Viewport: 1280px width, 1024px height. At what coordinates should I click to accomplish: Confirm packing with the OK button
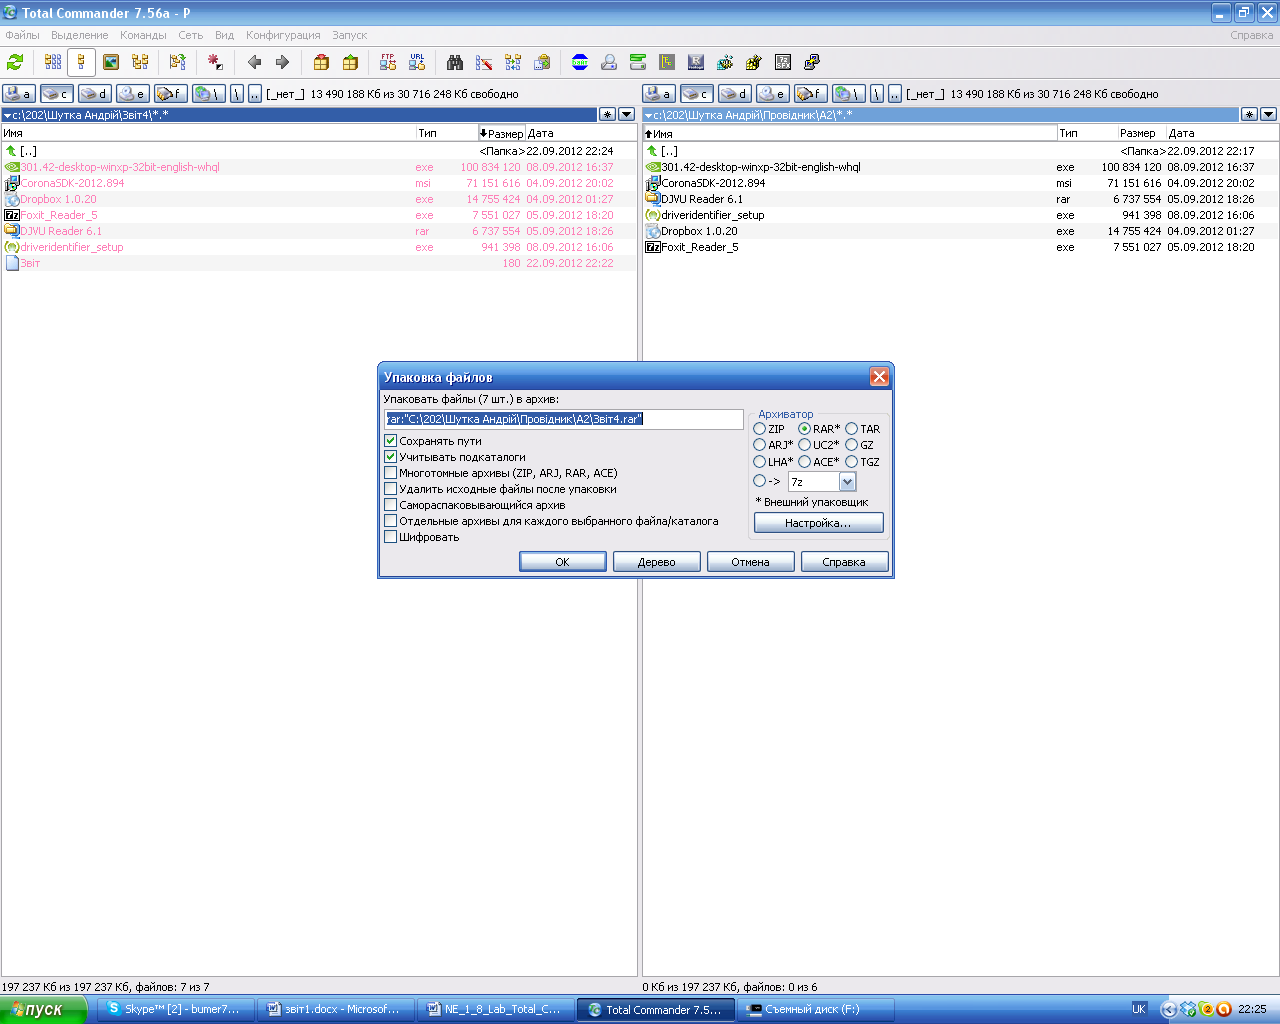click(x=563, y=562)
